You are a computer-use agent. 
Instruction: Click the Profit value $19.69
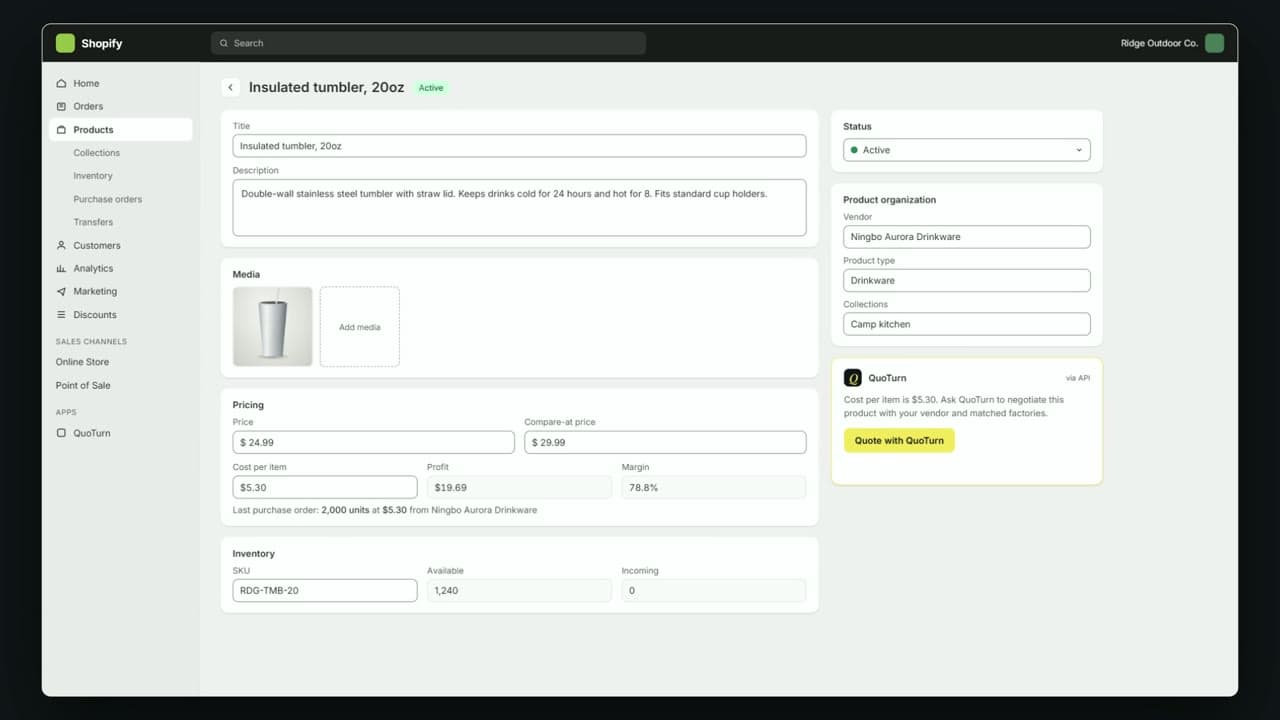point(519,487)
